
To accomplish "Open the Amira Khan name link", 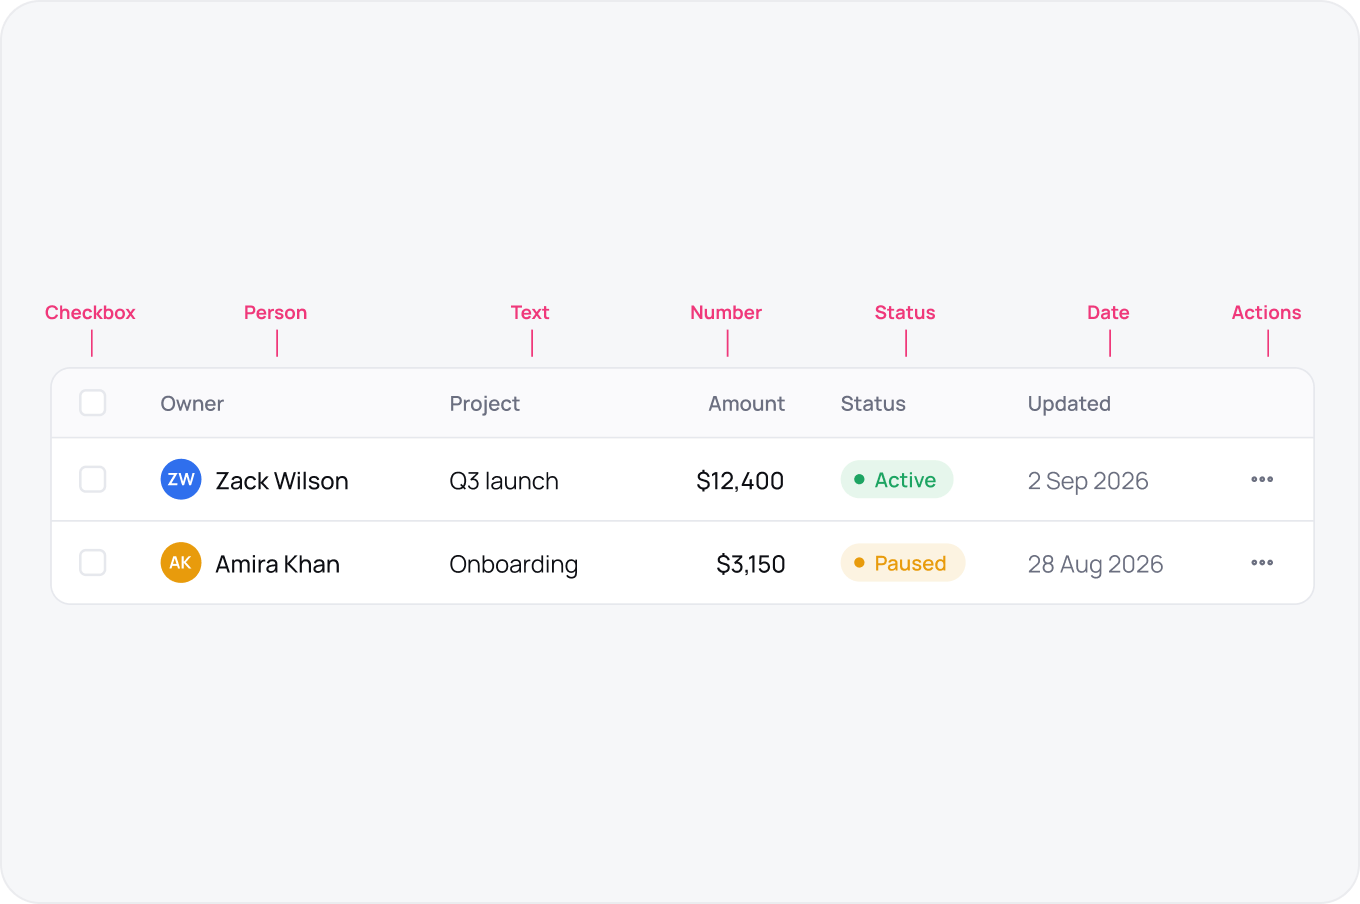I will click(x=278, y=564).
